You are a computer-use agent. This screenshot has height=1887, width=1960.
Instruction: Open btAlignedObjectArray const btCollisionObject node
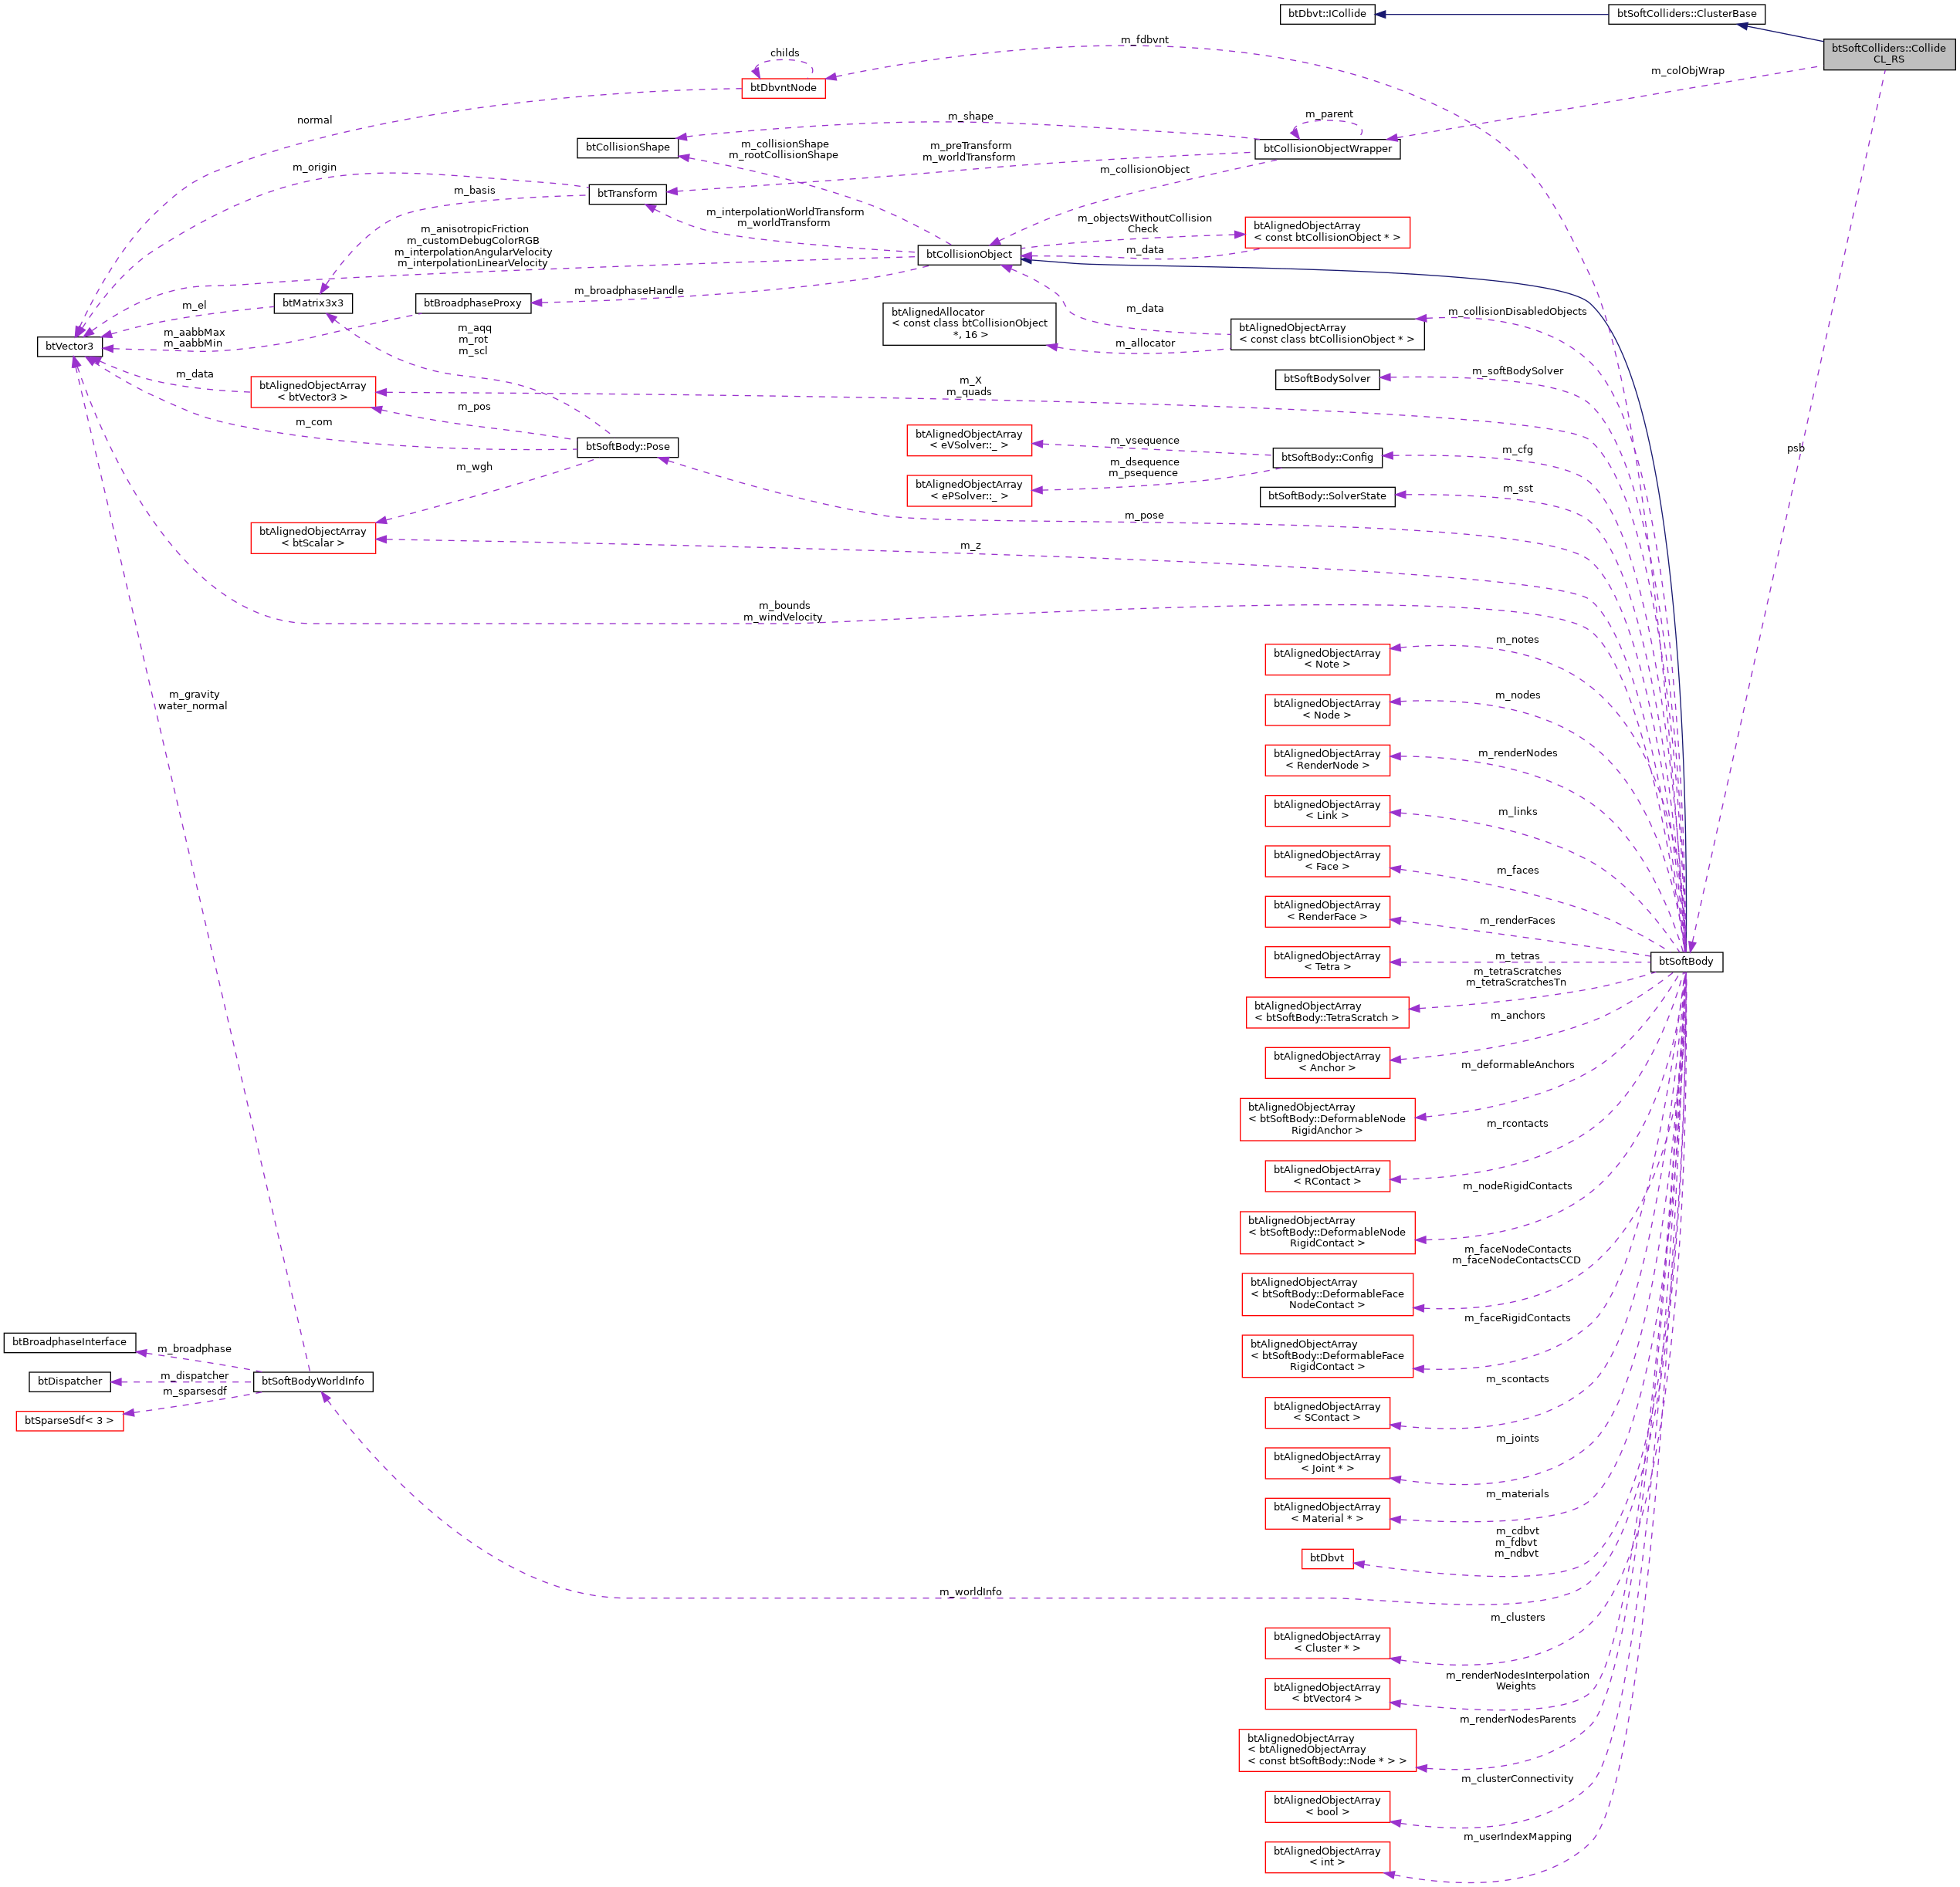point(1327,233)
